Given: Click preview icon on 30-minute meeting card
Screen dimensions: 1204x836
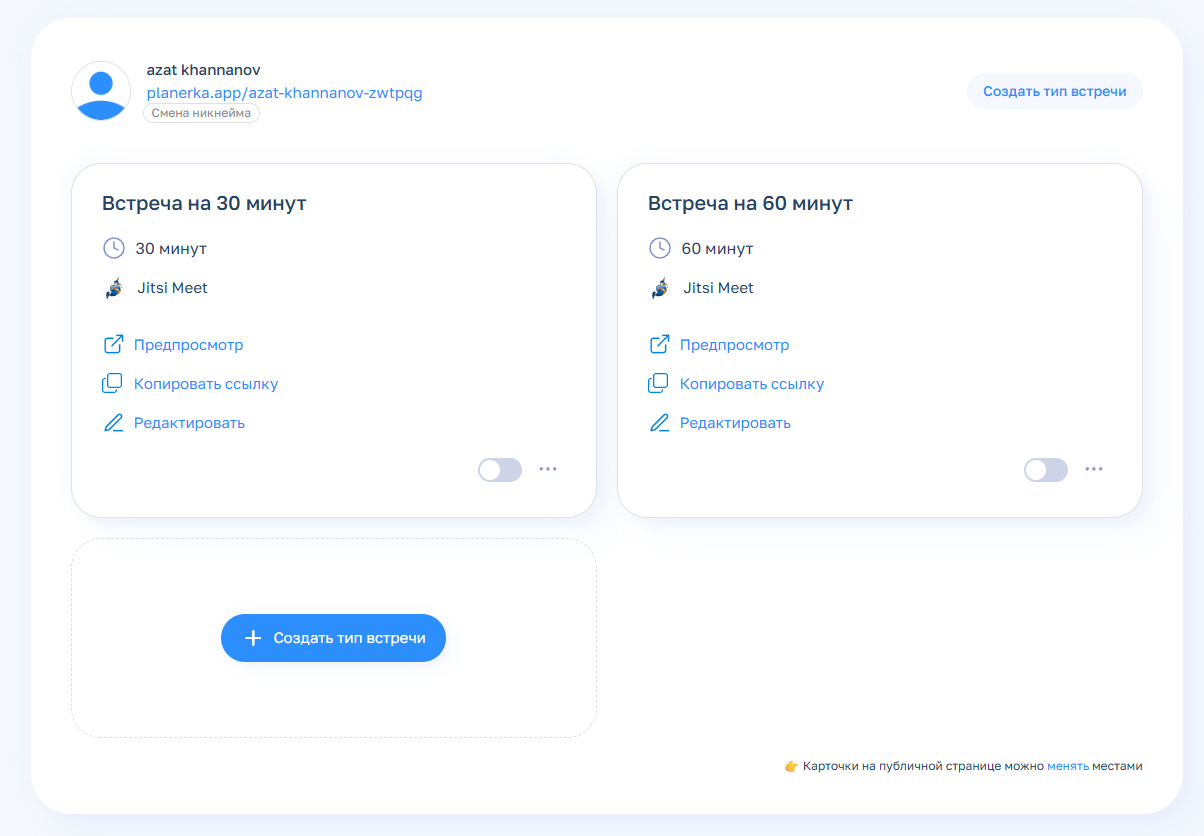Looking at the screenshot, I should click(113, 345).
